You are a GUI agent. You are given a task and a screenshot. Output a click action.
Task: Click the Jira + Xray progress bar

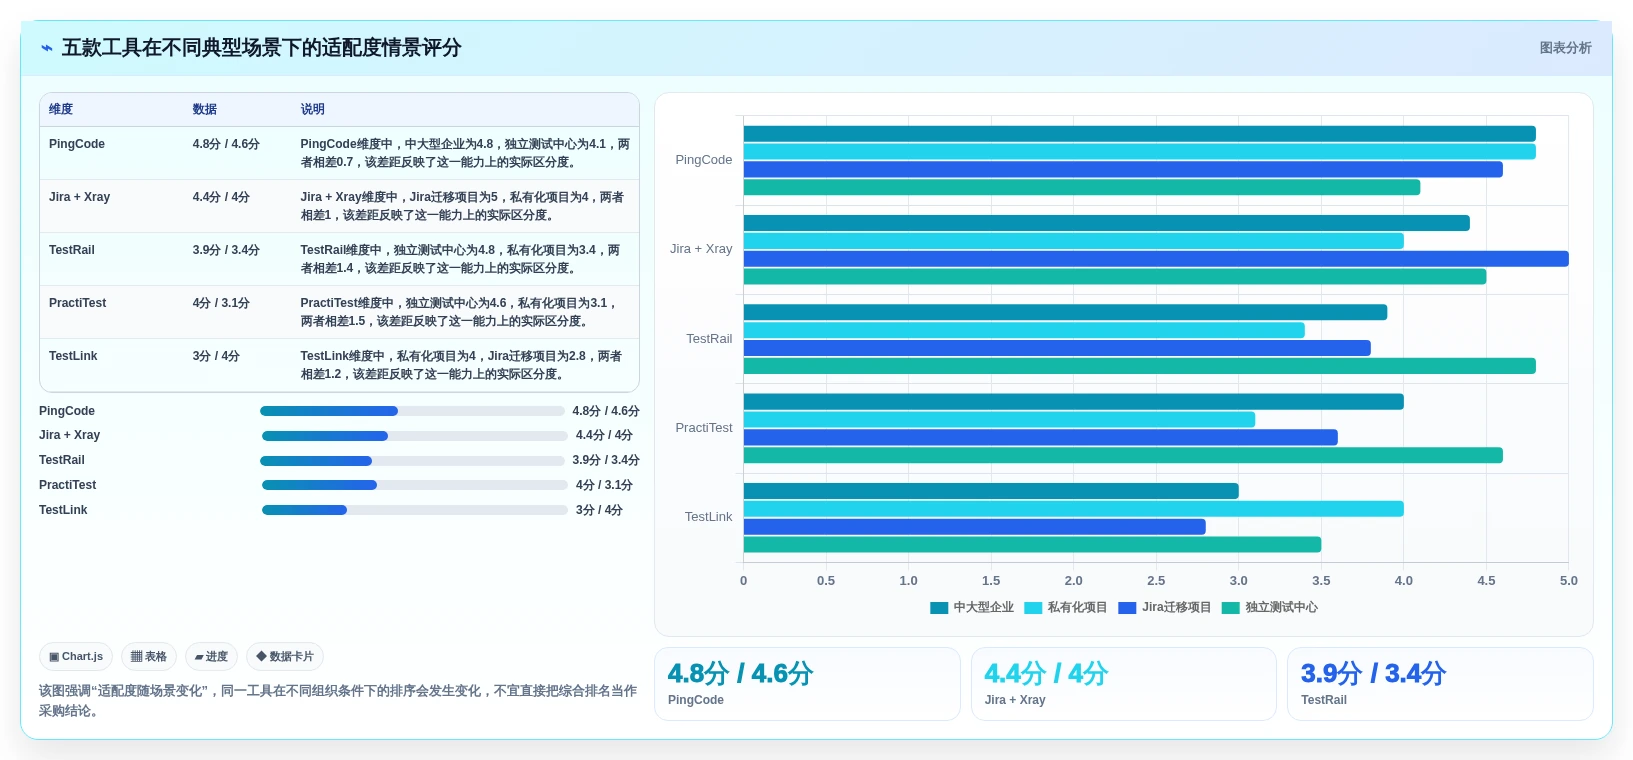414,436
